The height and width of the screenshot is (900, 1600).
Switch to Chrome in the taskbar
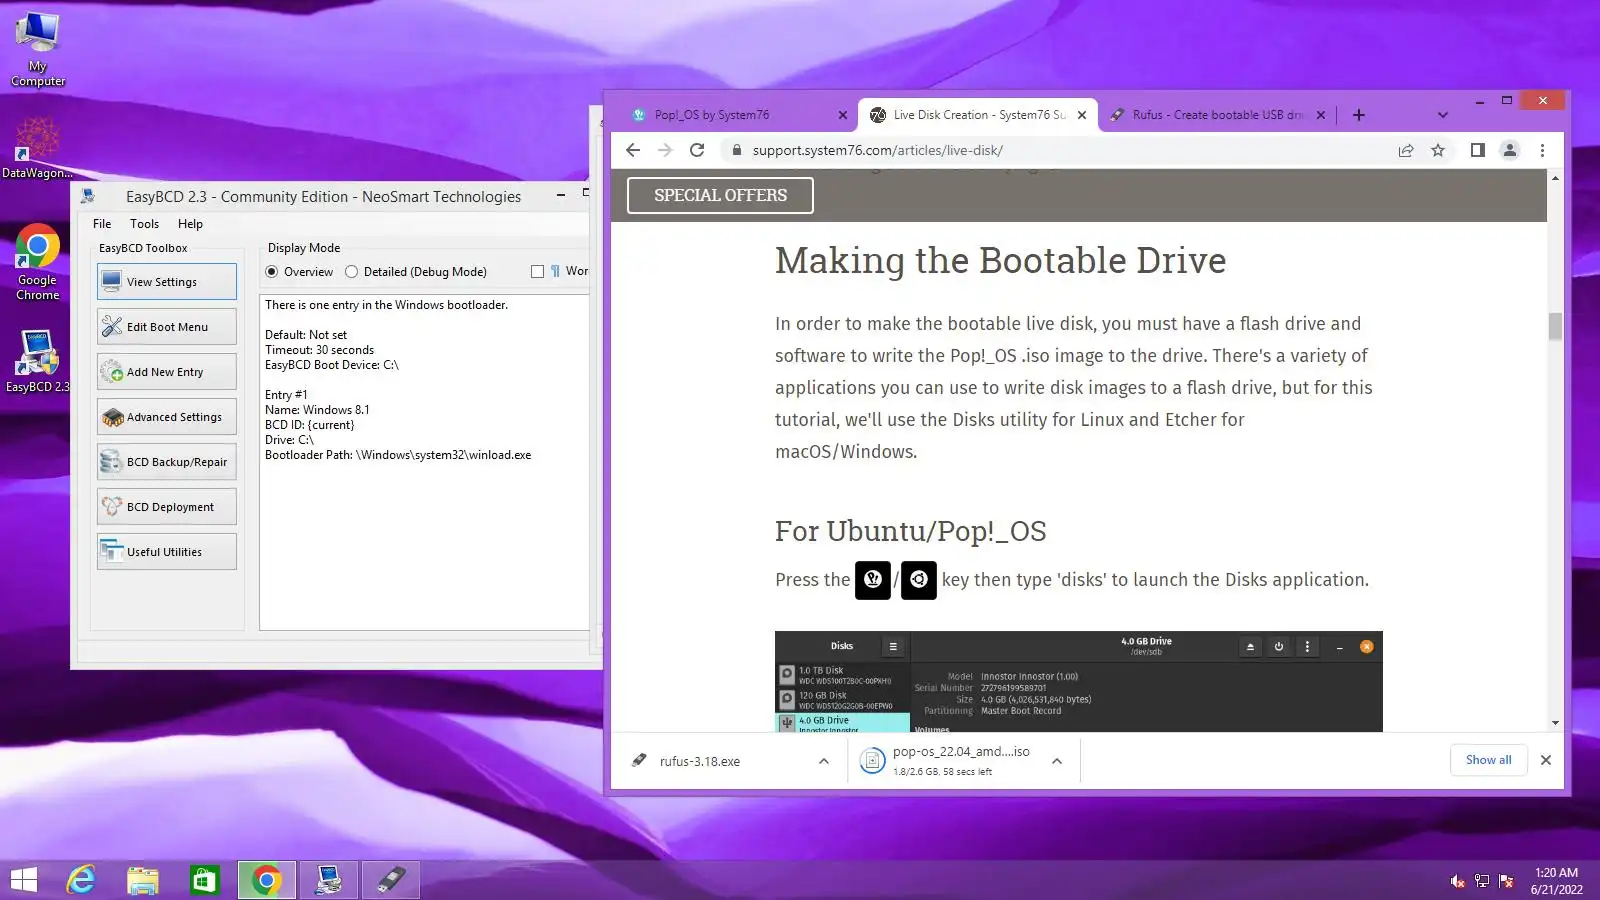coord(266,880)
